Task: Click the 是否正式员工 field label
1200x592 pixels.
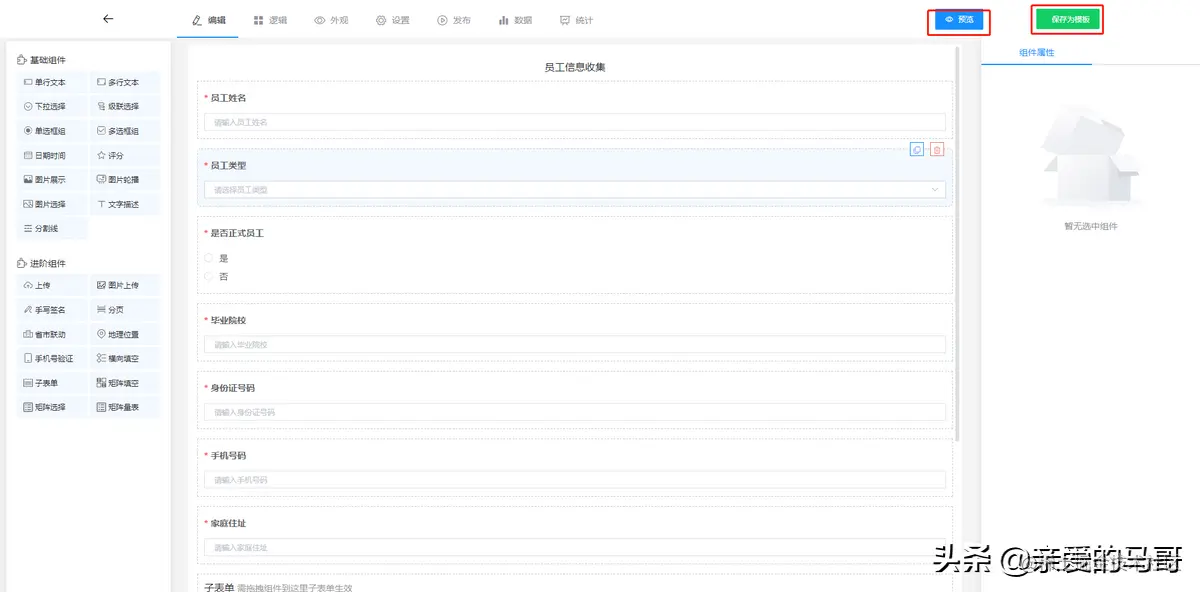Action: [x=236, y=233]
